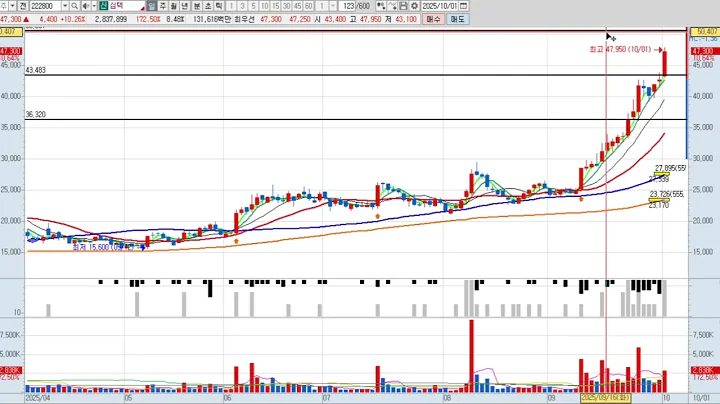Open the leftmost toolbar dropdown arrow

[x=12, y=6]
